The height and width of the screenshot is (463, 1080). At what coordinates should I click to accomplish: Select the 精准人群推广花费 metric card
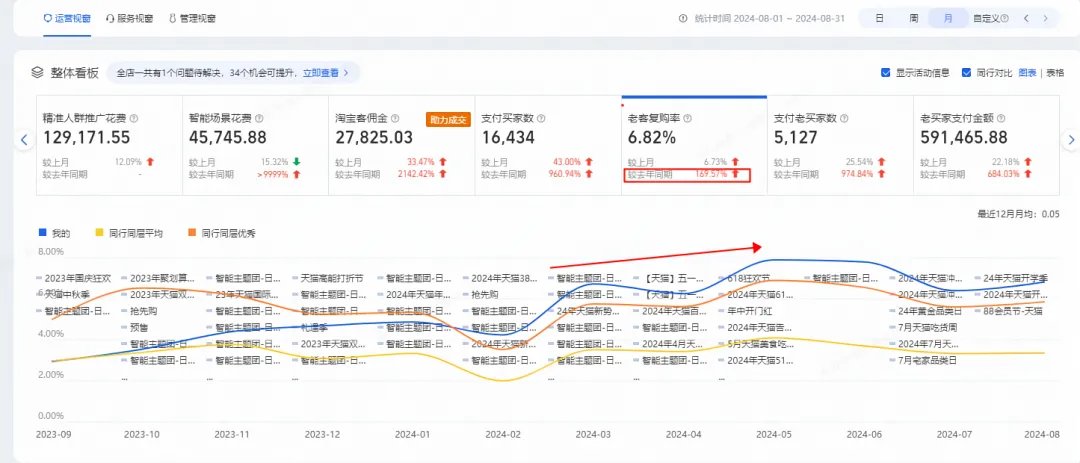pyautogui.click(x=109, y=145)
